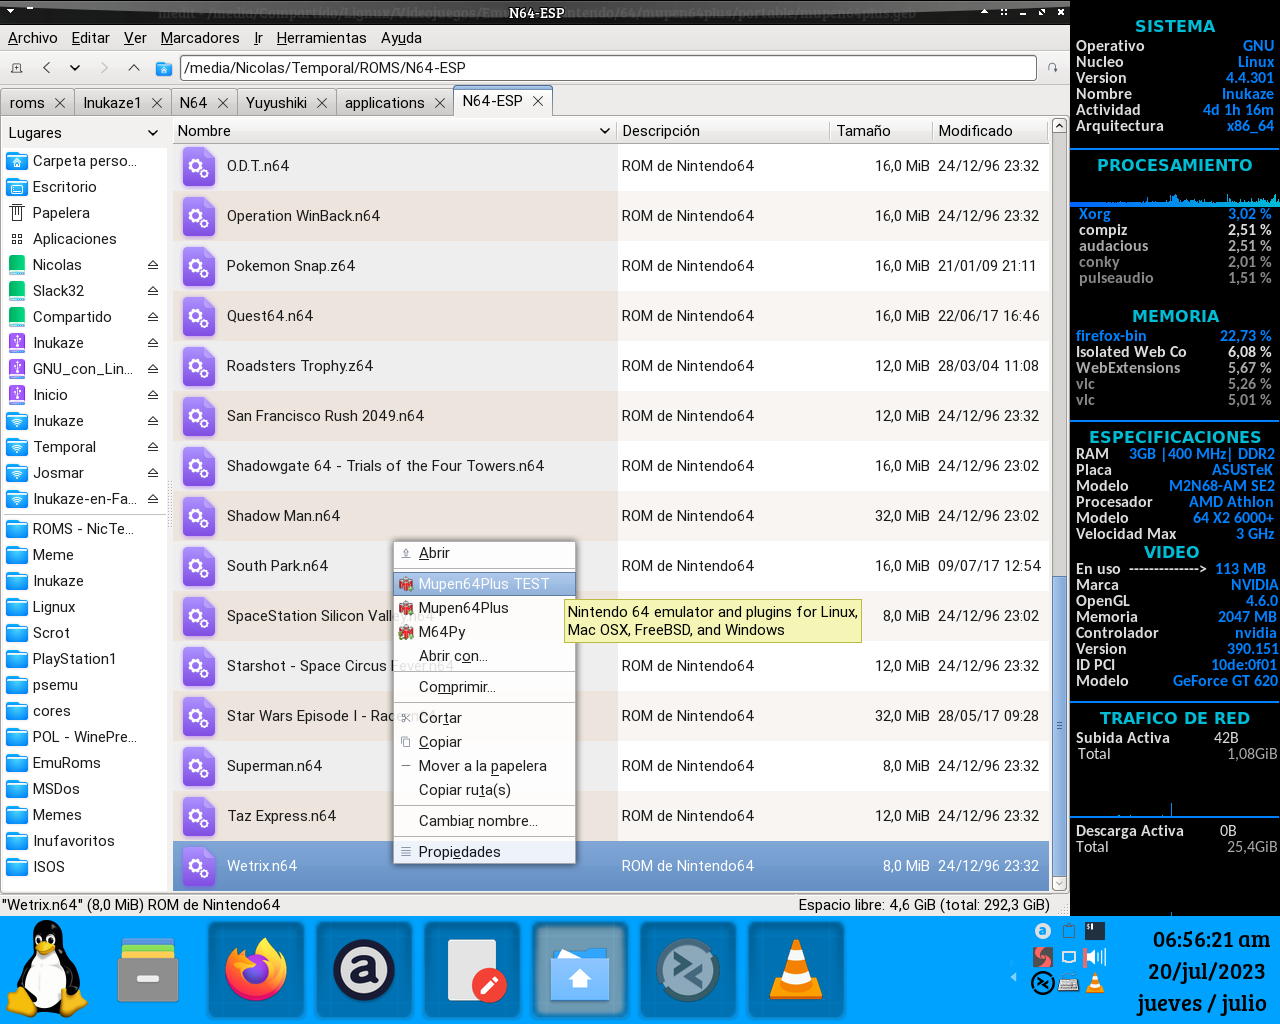
Task: Select Shadow Man.n64 file name
Action: (x=283, y=516)
